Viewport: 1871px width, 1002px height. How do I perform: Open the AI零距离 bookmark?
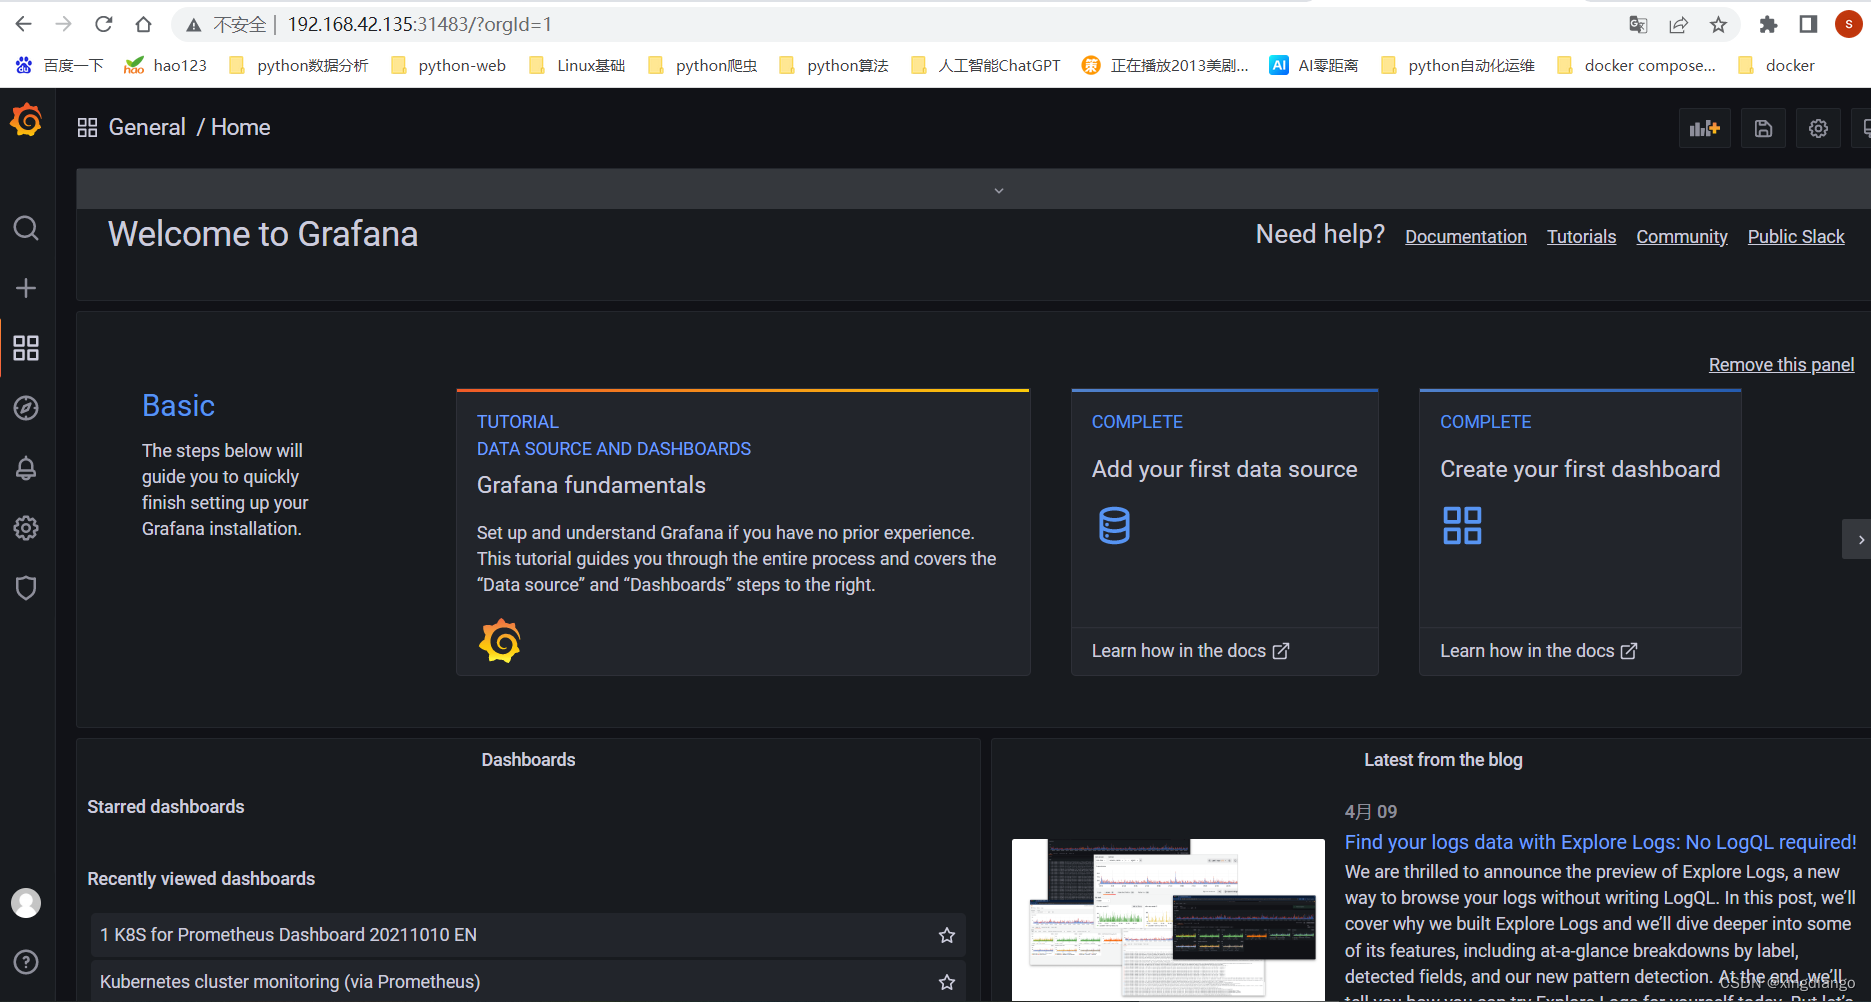point(1314,65)
